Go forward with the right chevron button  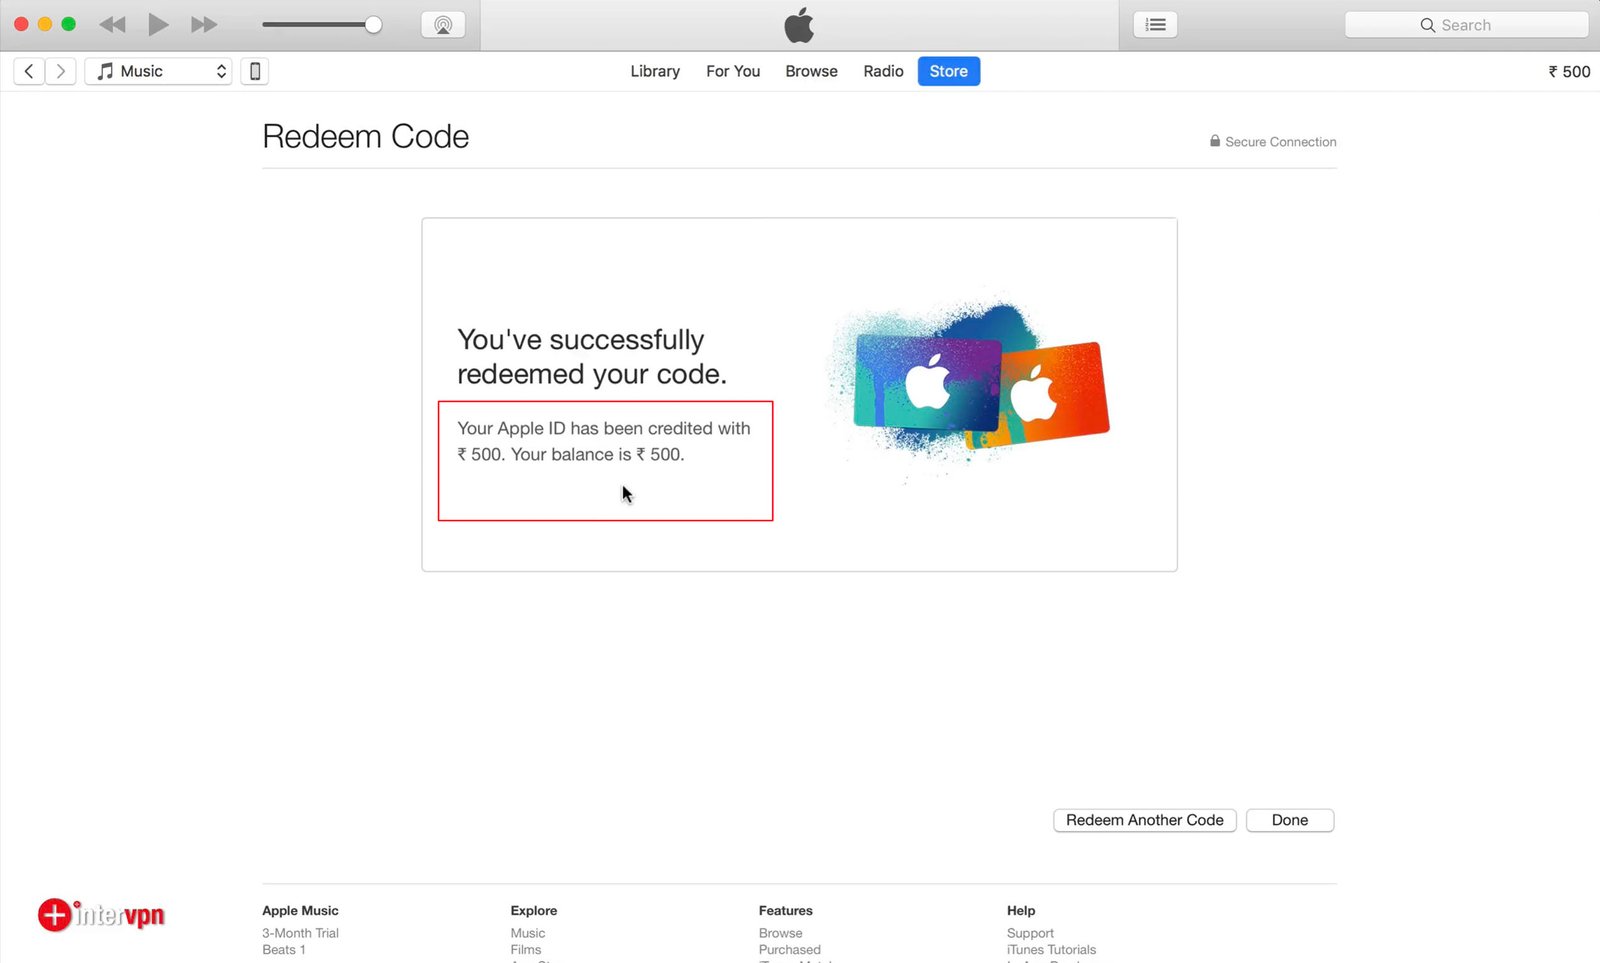[61, 71]
